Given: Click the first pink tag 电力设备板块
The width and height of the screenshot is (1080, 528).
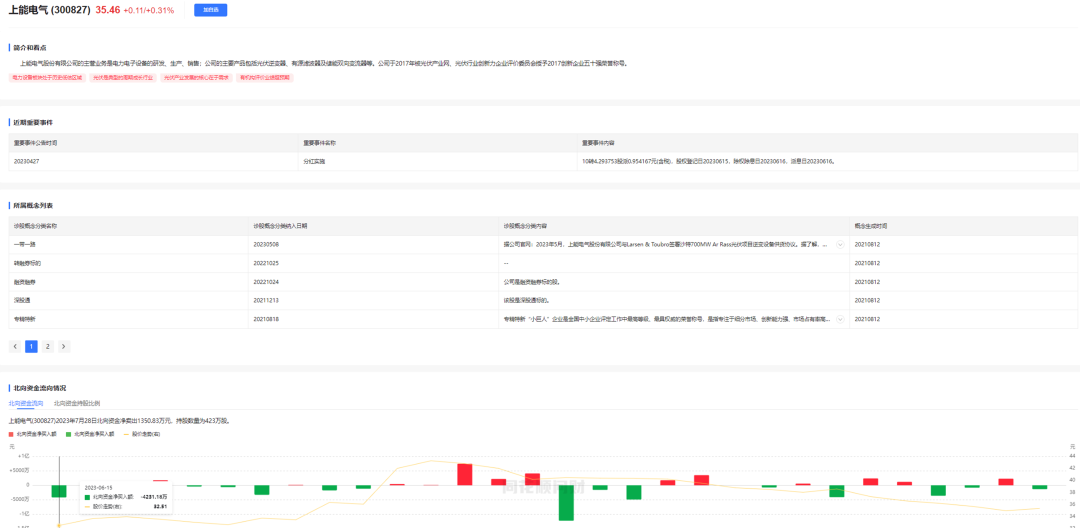Looking at the screenshot, I should click(x=48, y=78).
